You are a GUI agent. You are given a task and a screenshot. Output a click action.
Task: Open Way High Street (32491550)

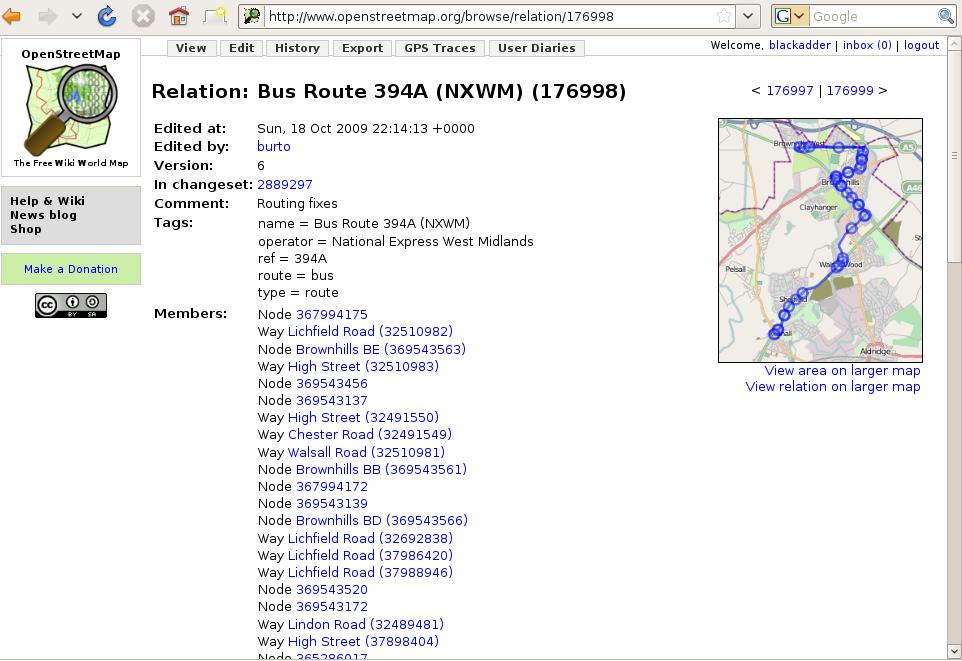click(x=363, y=417)
